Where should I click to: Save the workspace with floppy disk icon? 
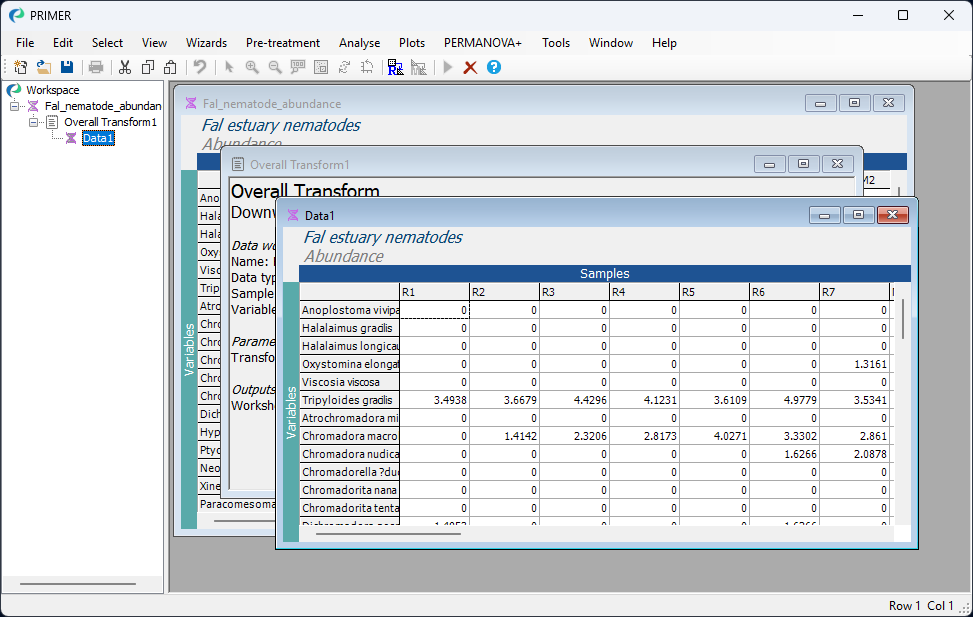pos(67,67)
